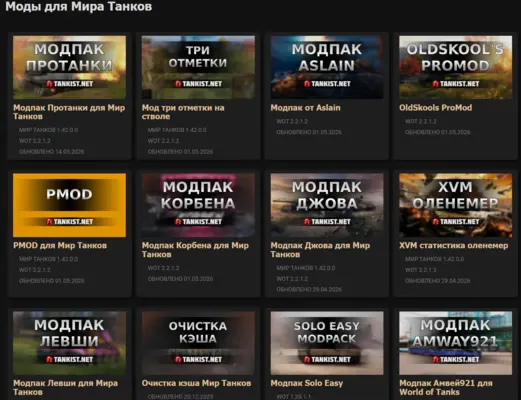Click WOT 2.2.1.2 under XVM статистика оленемер
The image size is (521, 400).
(x=421, y=270)
